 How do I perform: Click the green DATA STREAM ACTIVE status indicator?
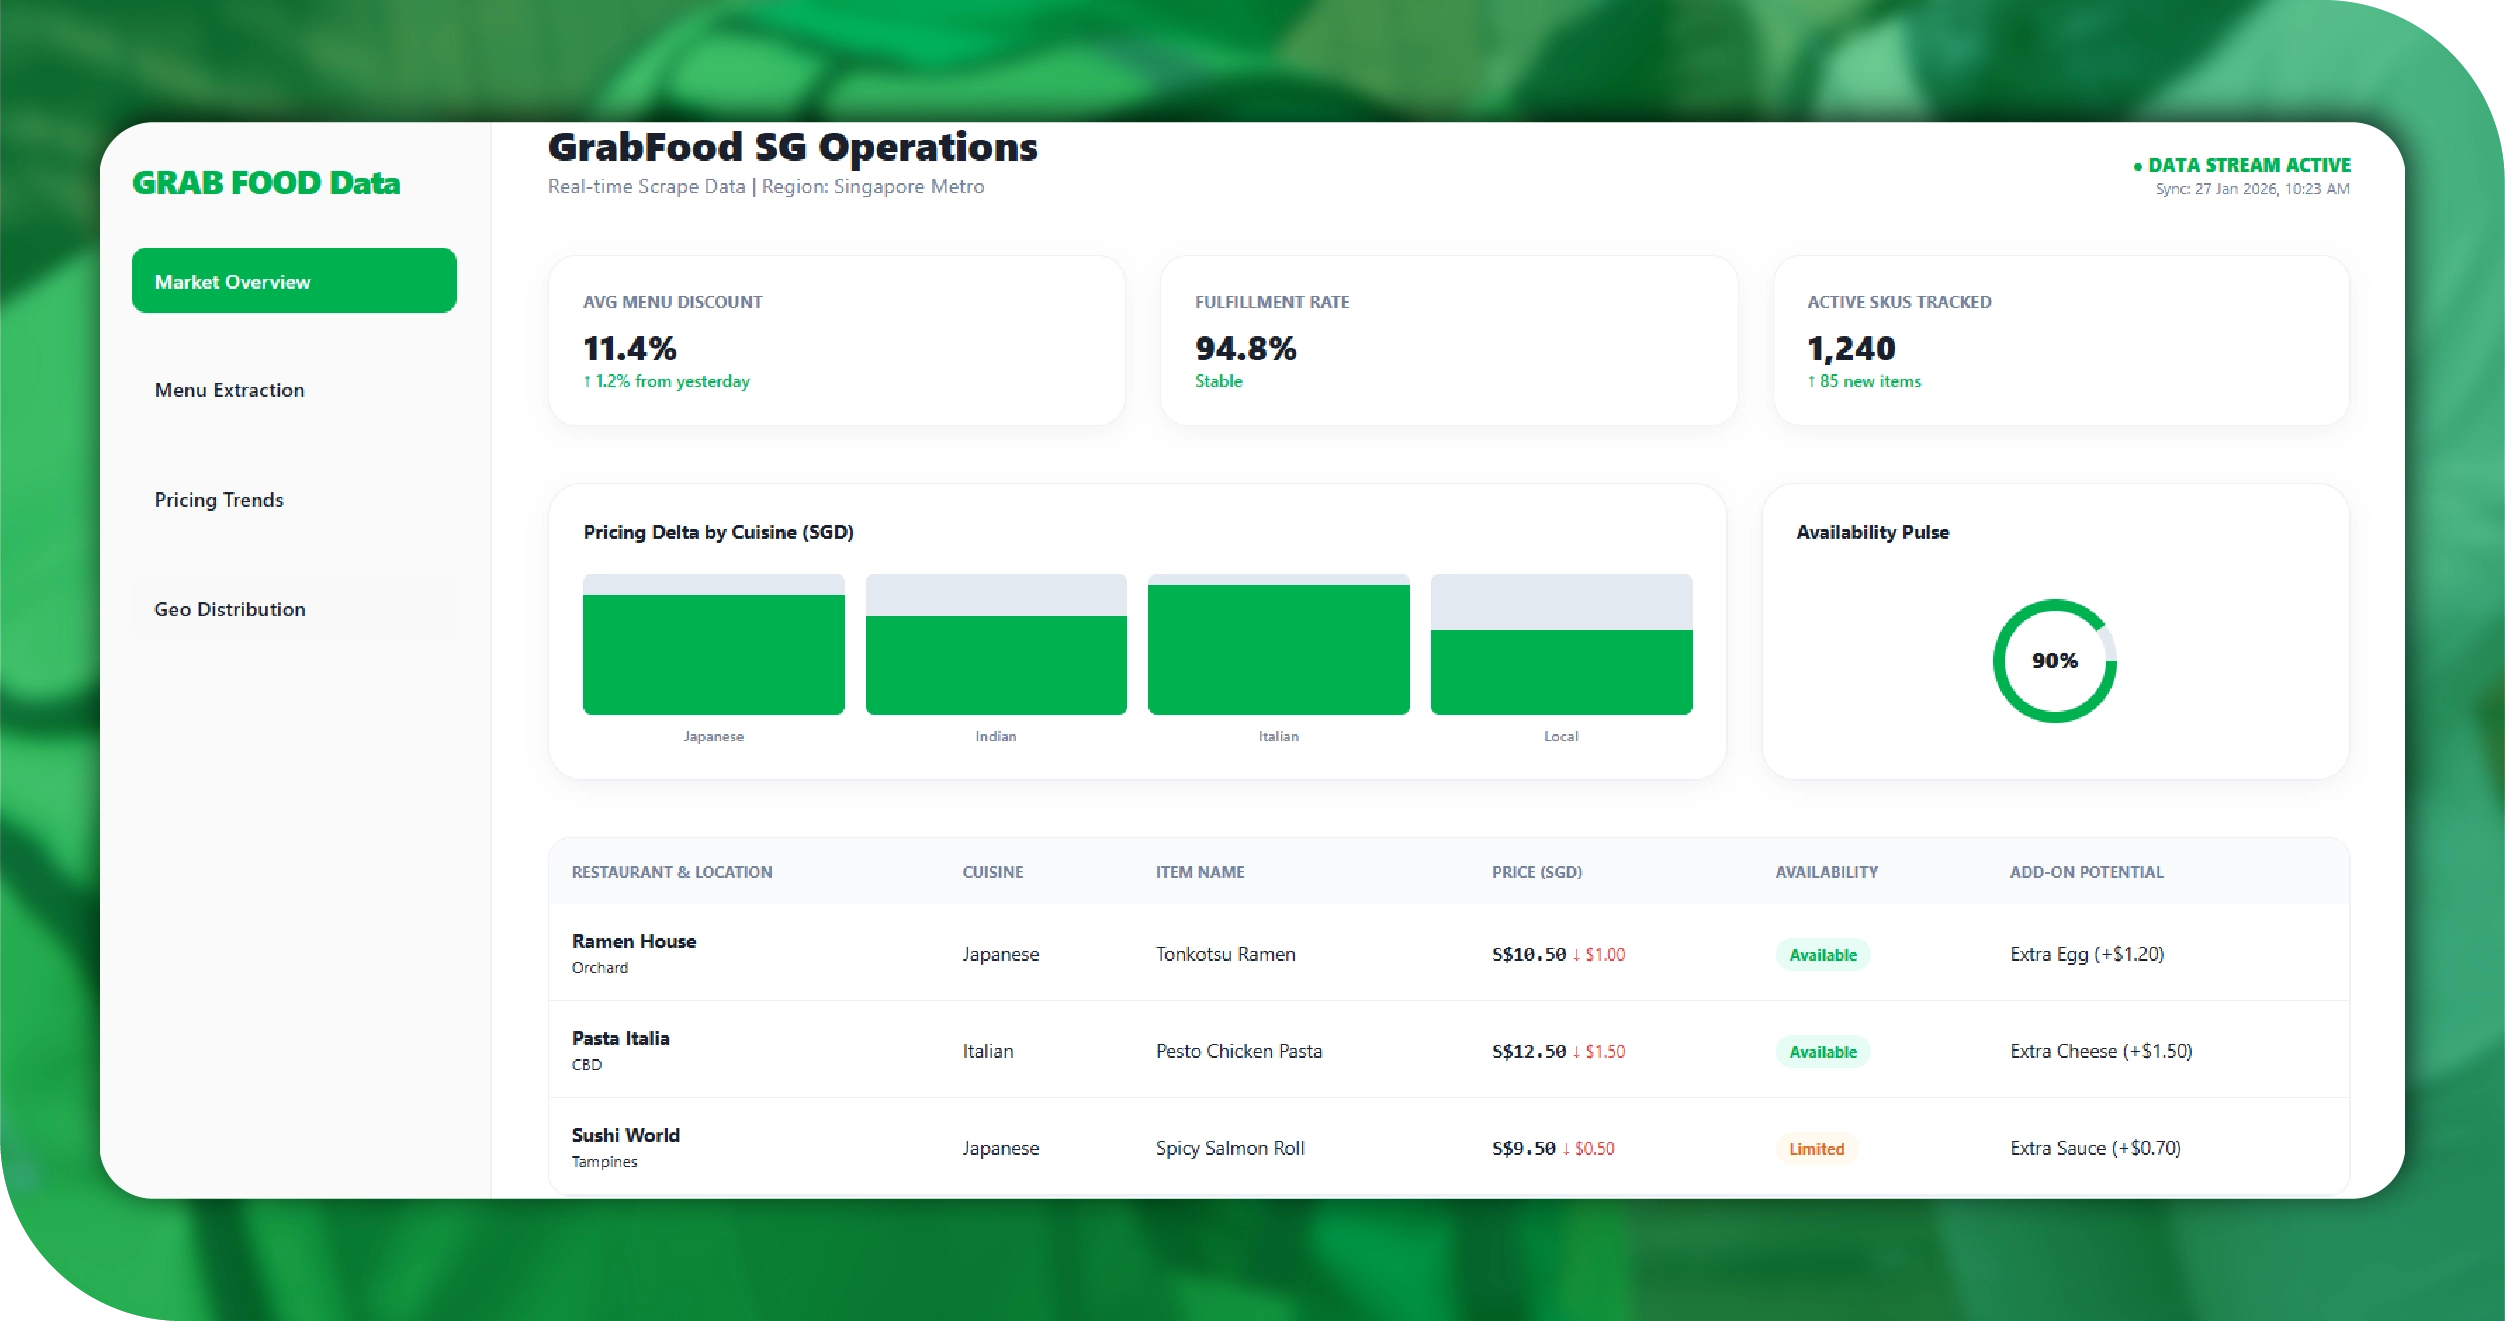pos(2243,165)
